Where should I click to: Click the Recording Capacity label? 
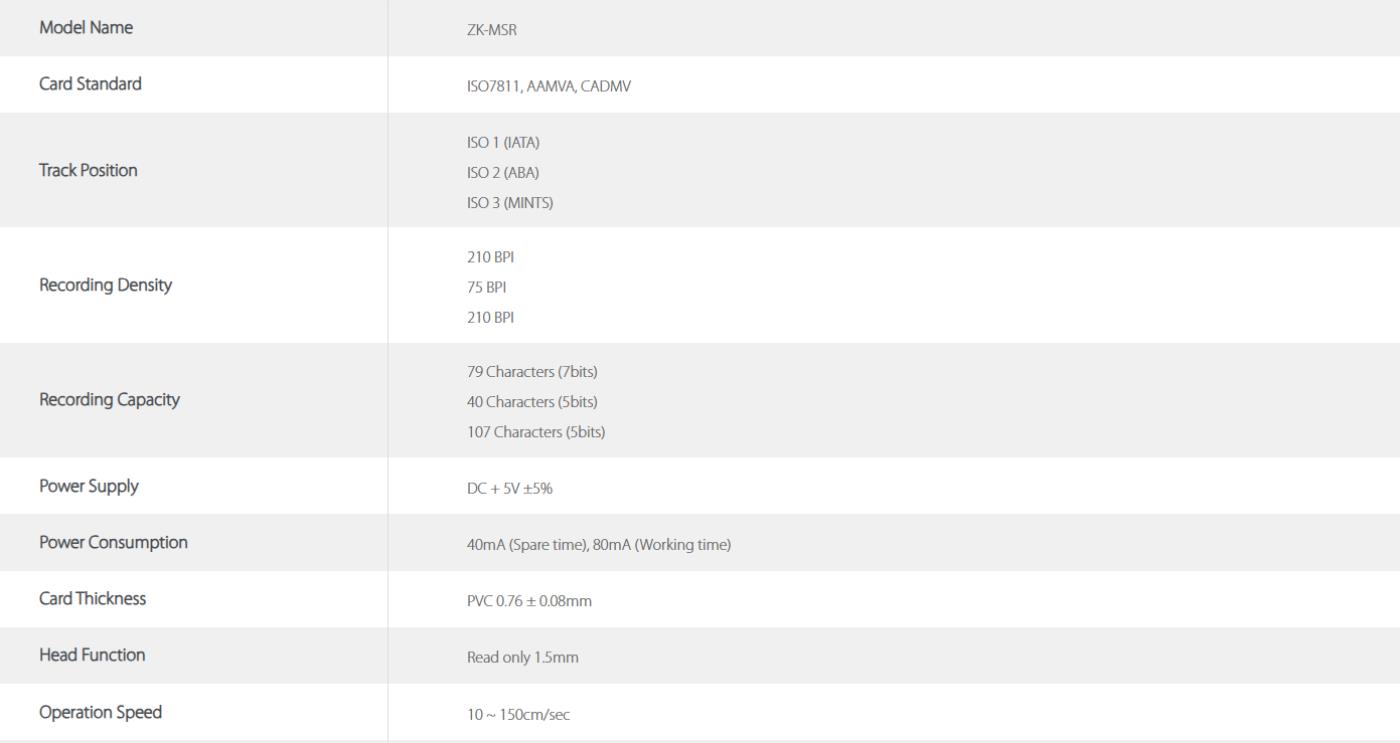109,400
